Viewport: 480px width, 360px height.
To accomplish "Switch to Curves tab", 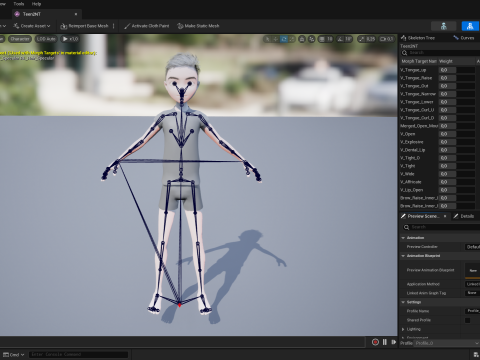I will (464, 38).
